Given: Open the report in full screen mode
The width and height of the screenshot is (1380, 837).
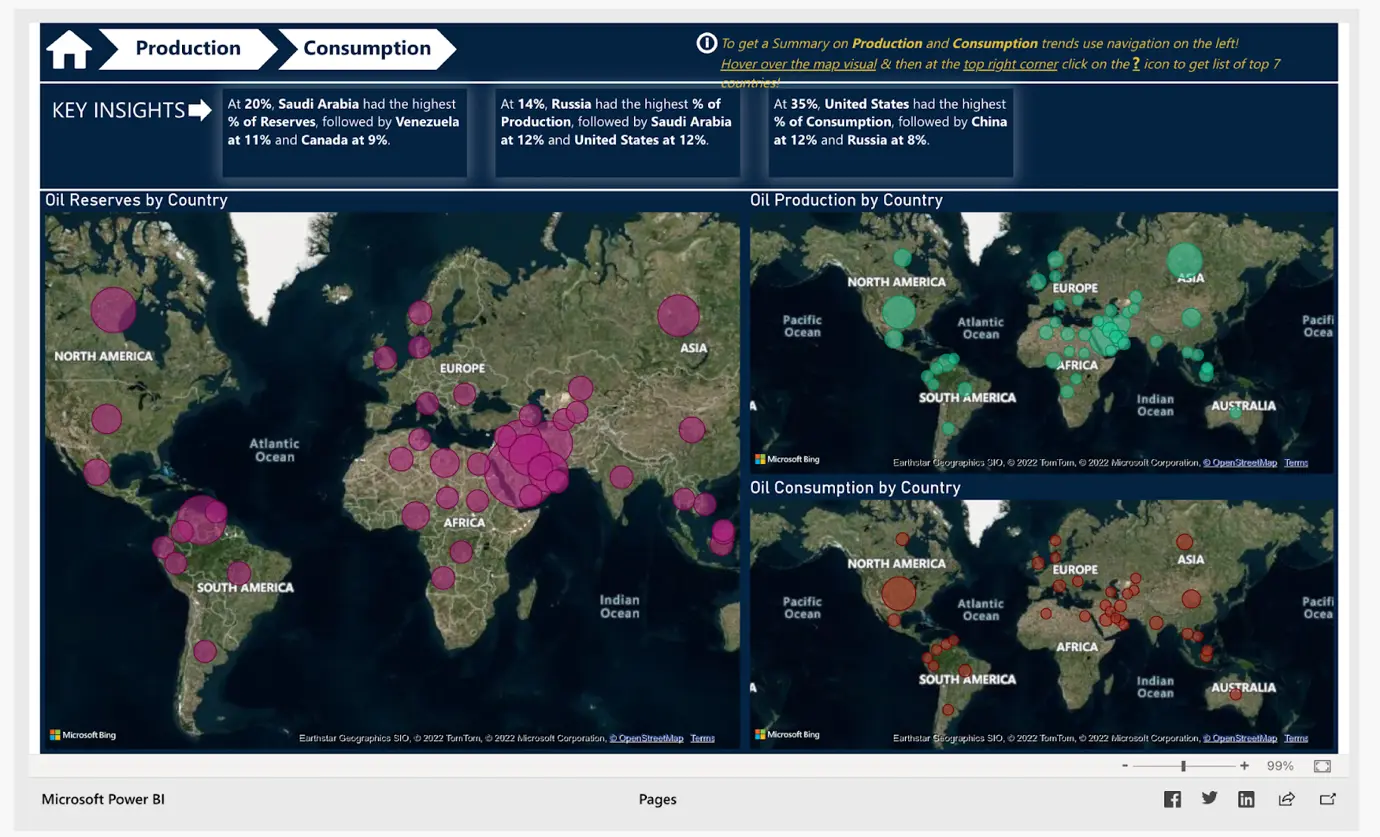Looking at the screenshot, I should click(1327, 799).
